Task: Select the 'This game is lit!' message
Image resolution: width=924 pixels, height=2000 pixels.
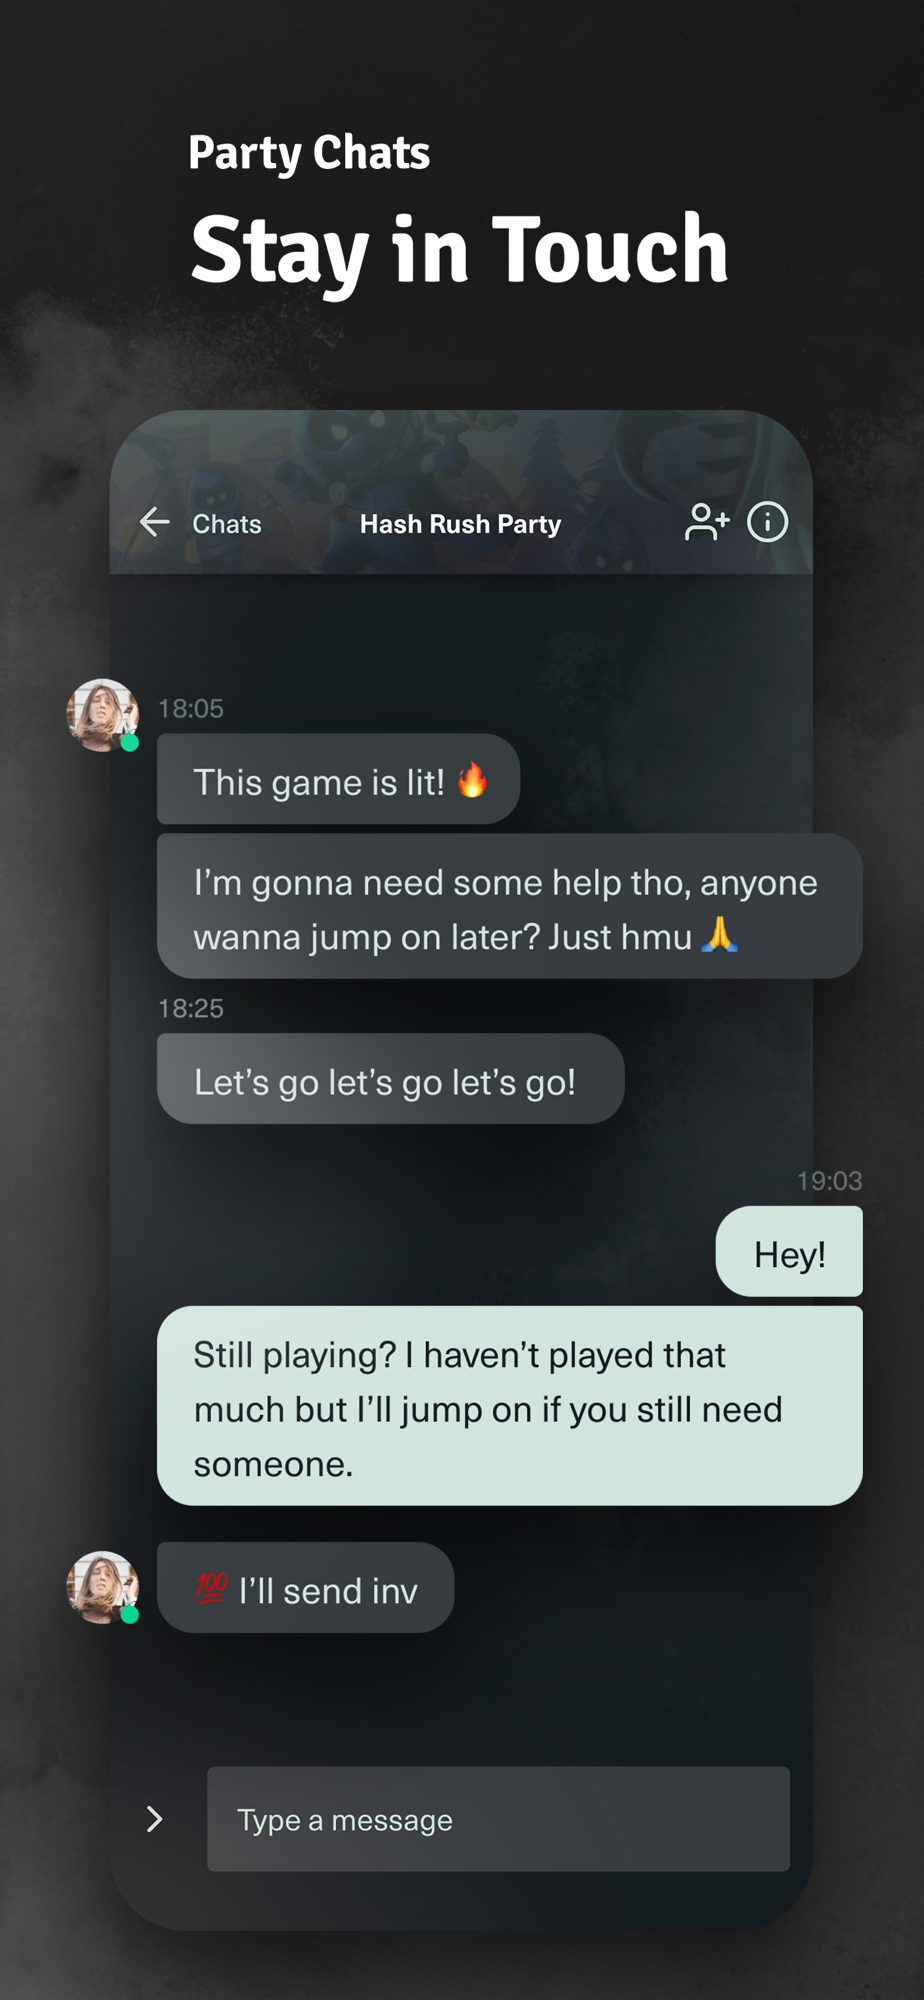Action: [x=338, y=779]
